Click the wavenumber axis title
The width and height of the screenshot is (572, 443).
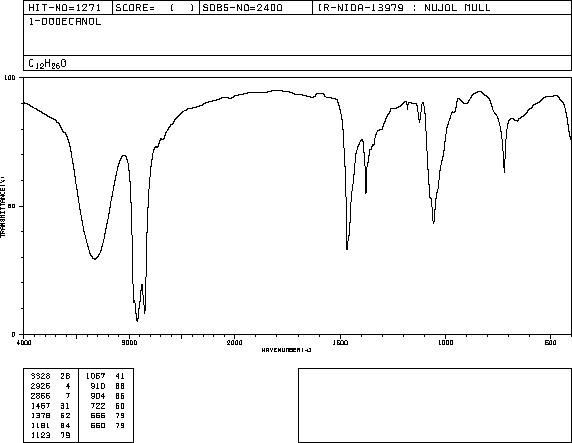[286, 350]
